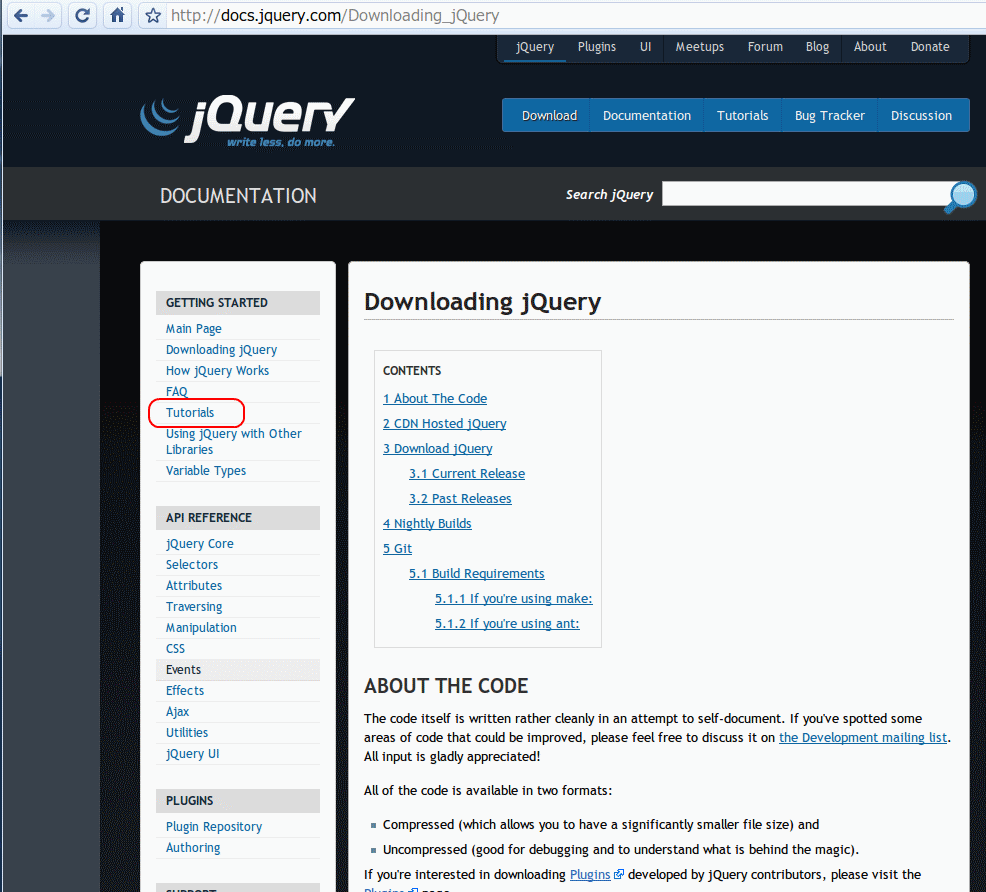Open Events in API Reference

tap(184, 669)
